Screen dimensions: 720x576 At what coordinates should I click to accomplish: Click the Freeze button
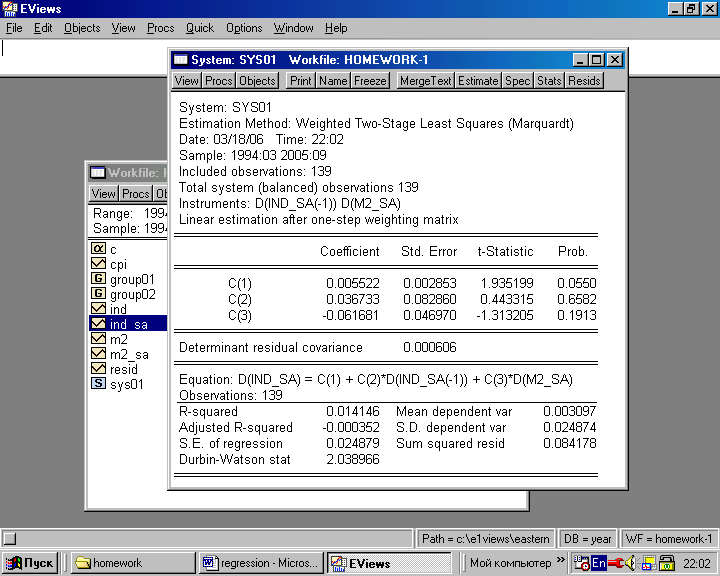click(370, 81)
